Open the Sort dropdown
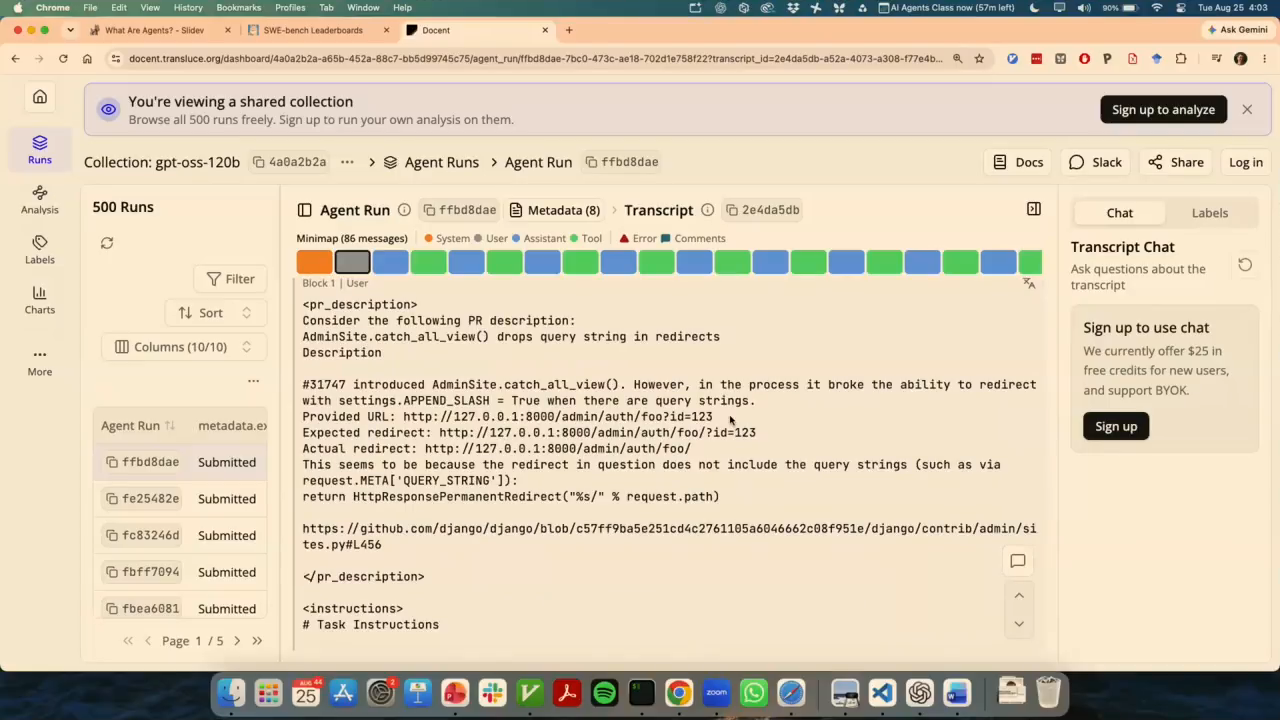The image size is (1280, 720). [x=214, y=313]
